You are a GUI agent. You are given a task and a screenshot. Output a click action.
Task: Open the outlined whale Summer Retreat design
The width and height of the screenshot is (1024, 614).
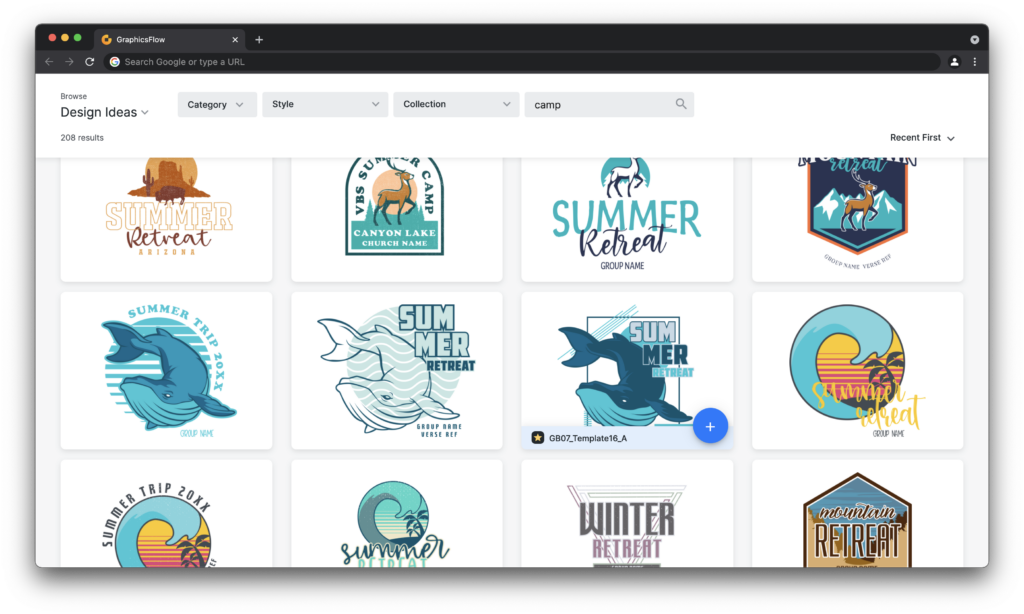point(397,370)
